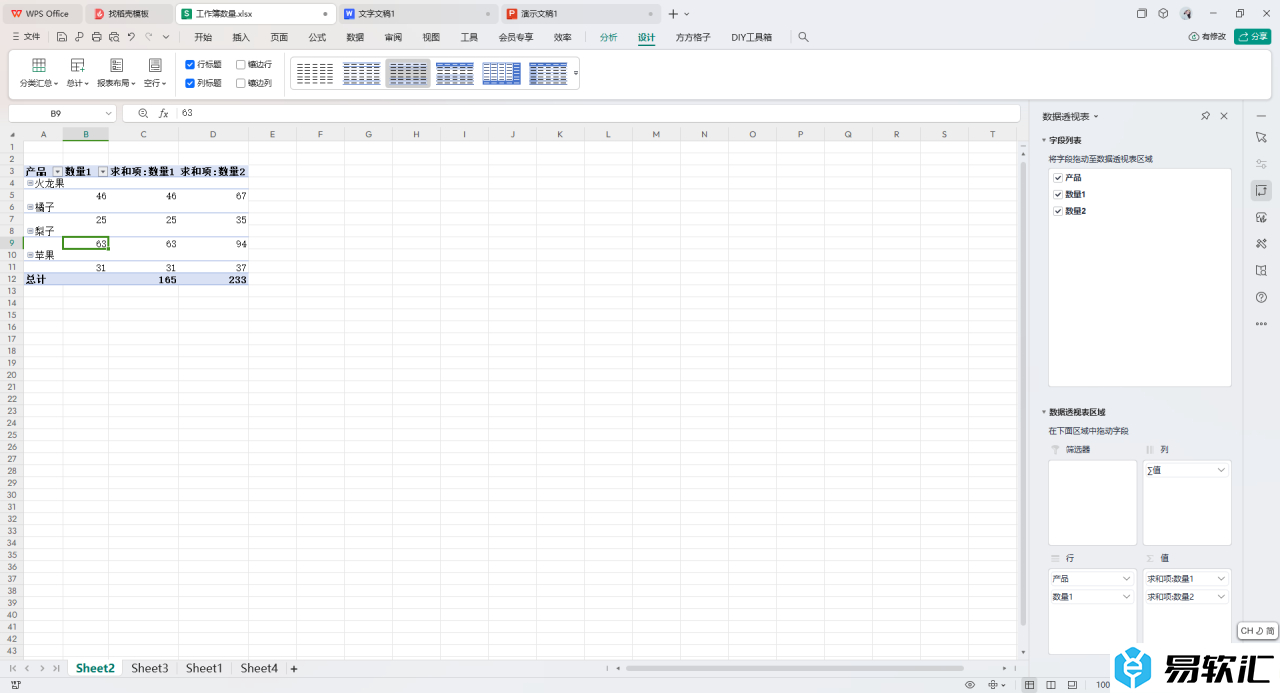
Task: Open more options ellipsis in right sidebar
Action: tap(1261, 324)
